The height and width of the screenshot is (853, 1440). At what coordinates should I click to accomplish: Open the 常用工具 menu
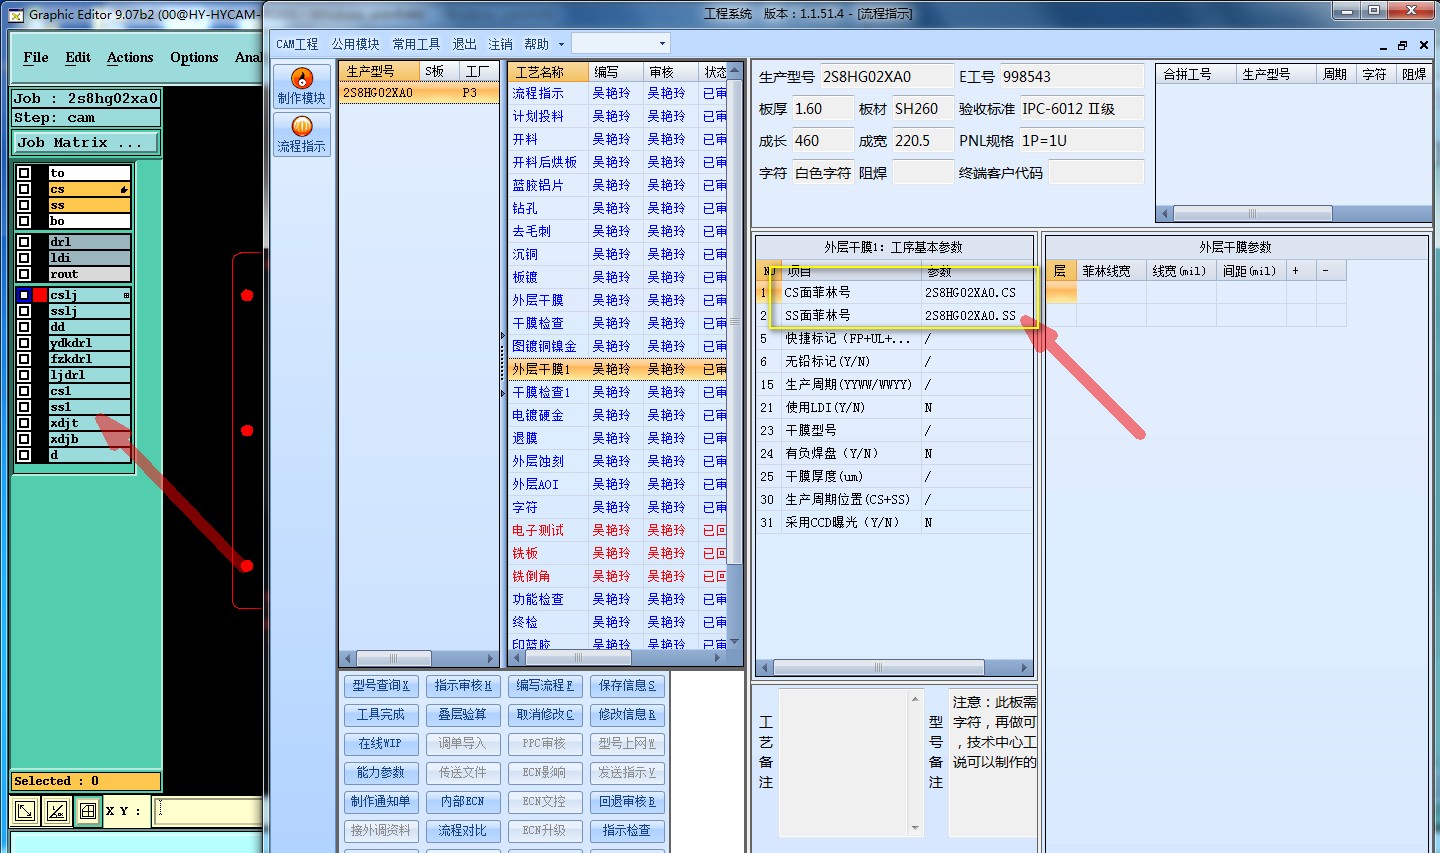pyautogui.click(x=416, y=44)
